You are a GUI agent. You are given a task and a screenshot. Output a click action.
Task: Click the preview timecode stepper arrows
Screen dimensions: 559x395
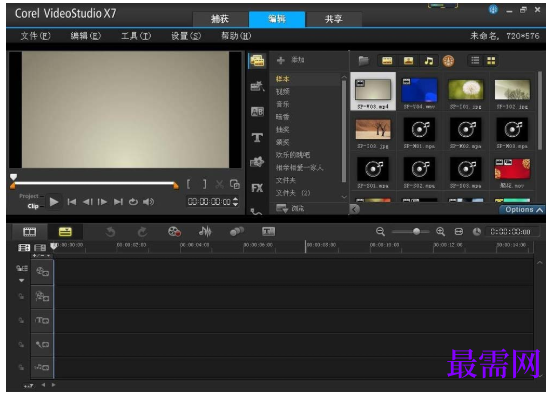235,202
